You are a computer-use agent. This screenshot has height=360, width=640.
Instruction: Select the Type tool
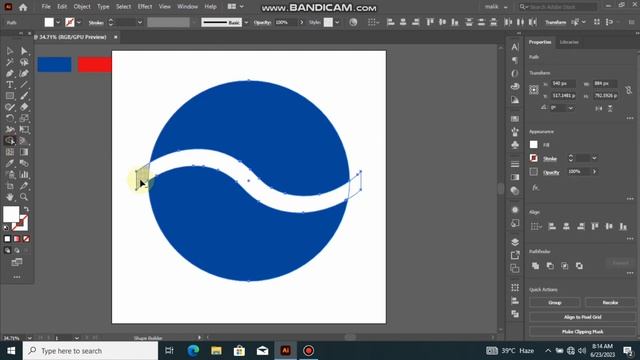[x=10, y=85]
